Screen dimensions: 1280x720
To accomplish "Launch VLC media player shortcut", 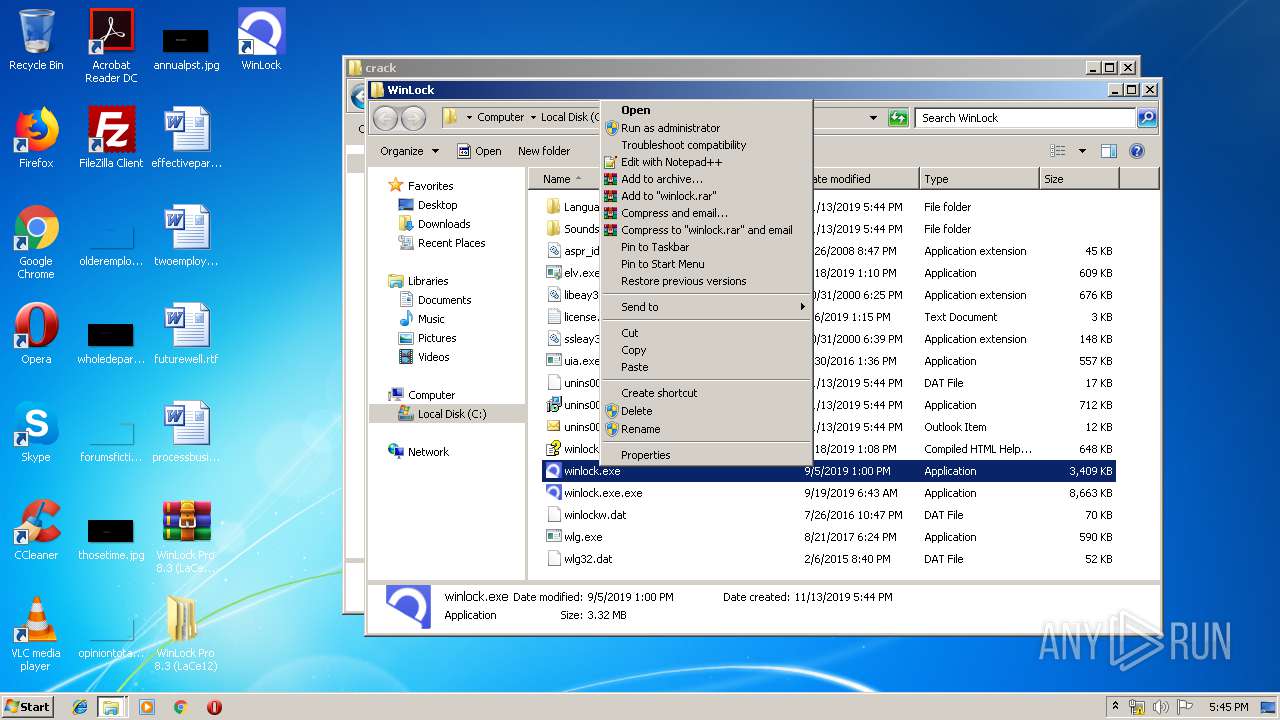I will coord(36,634).
